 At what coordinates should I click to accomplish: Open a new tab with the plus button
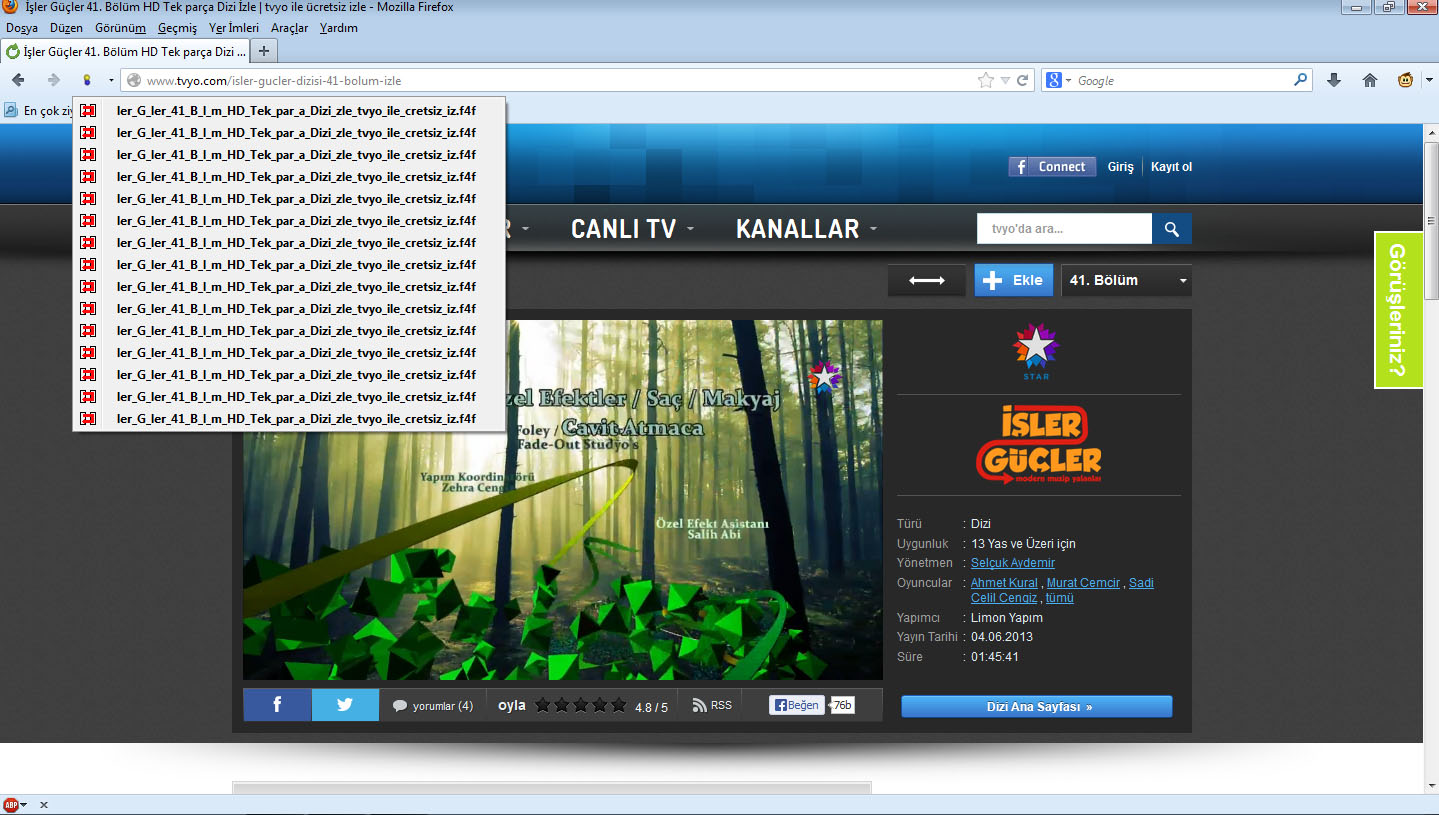pos(264,51)
